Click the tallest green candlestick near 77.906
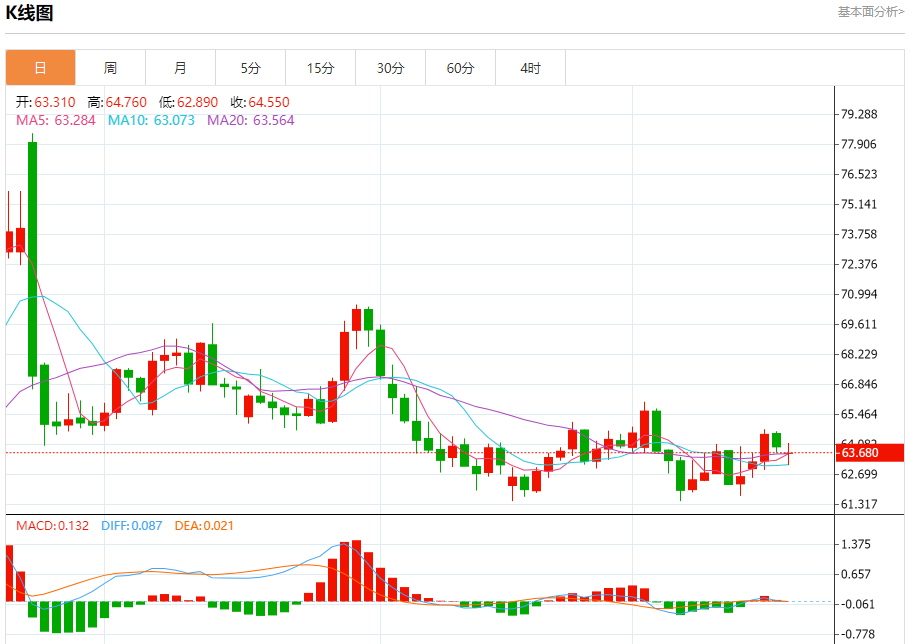 click(x=33, y=259)
